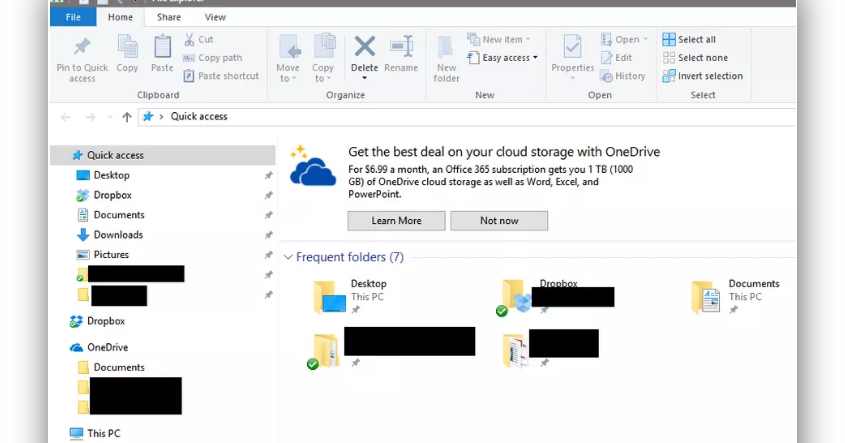Go up one folder level arrow
The width and height of the screenshot is (845, 443).
pos(127,117)
